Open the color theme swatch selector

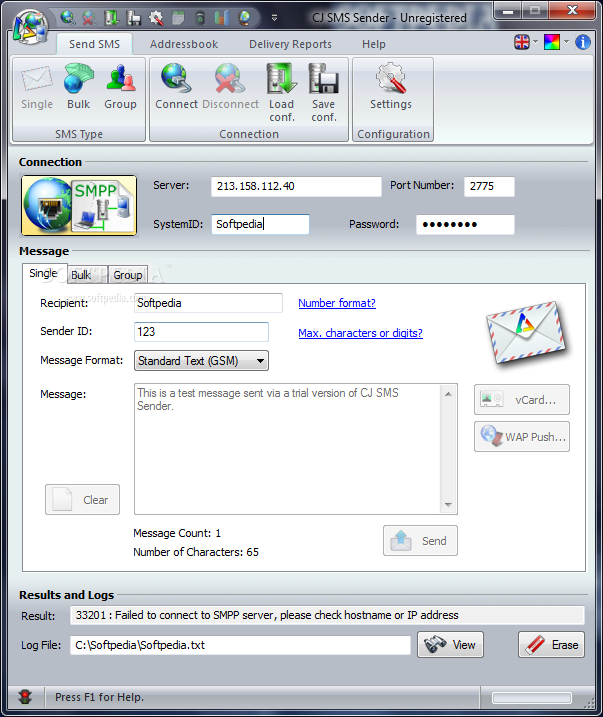click(x=552, y=42)
